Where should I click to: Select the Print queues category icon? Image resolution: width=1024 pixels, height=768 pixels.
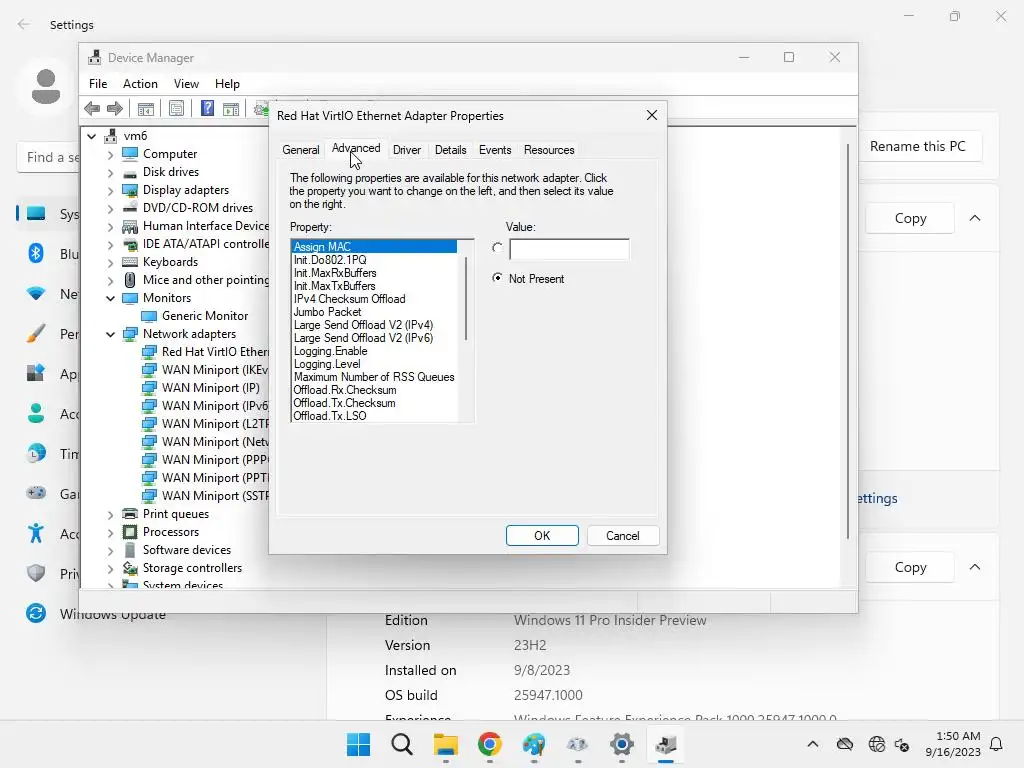tap(130, 514)
